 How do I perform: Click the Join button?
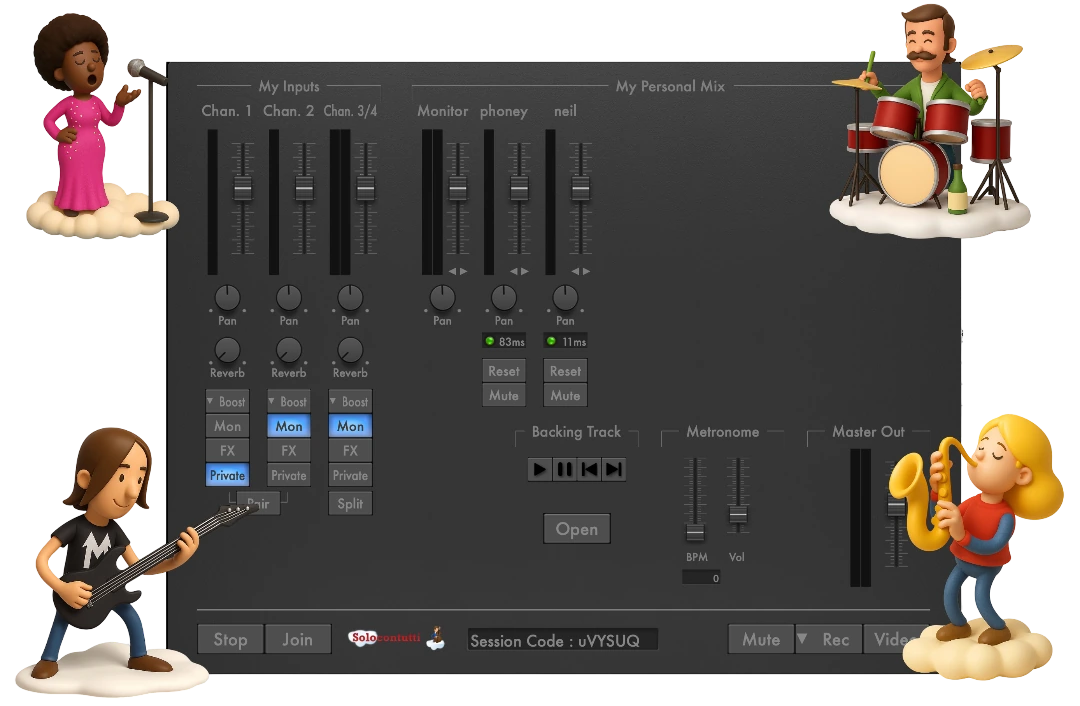[298, 639]
